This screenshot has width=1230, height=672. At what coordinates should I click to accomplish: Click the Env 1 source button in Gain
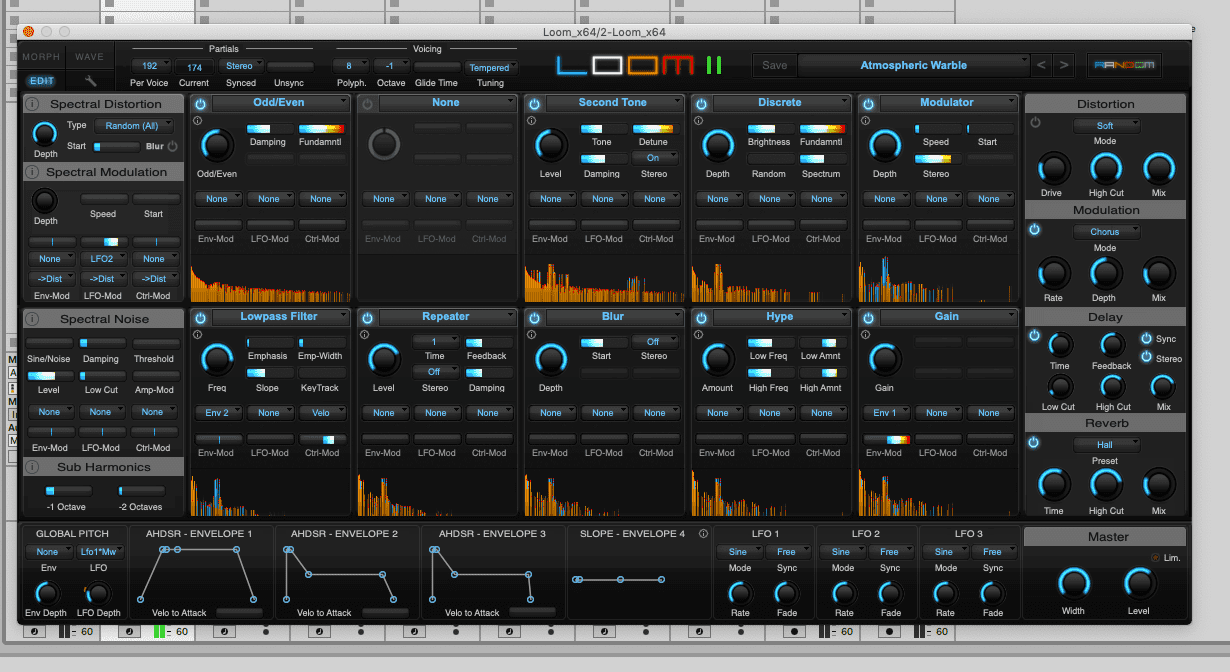pos(885,413)
